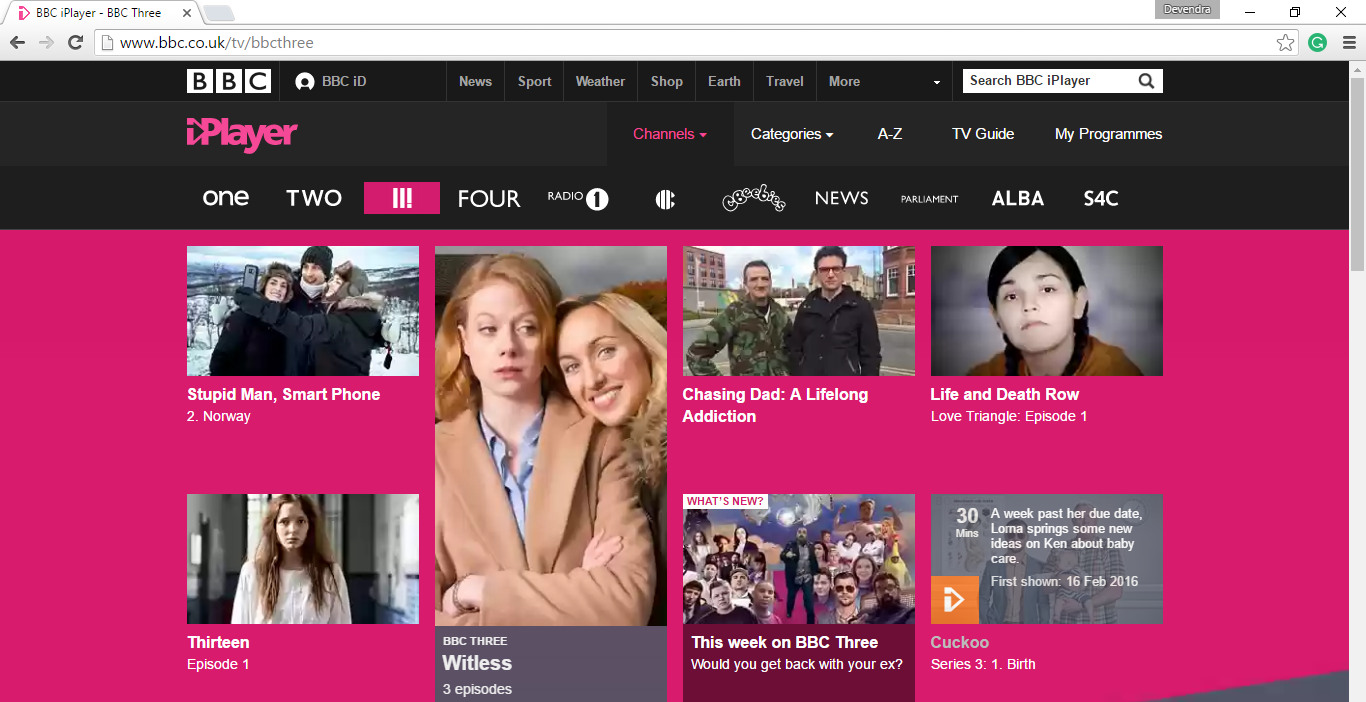The height and width of the screenshot is (702, 1366).
Task: Select the BBC Two channel logo
Action: tap(314, 198)
